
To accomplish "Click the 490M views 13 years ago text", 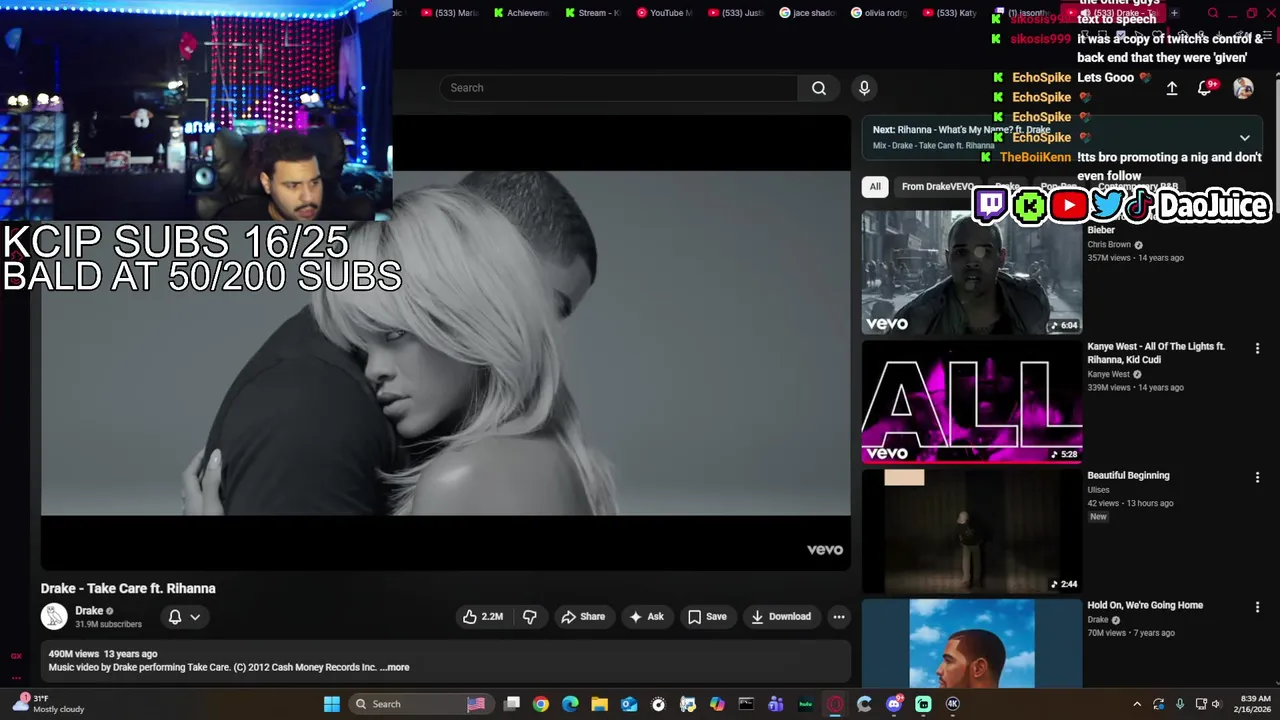I will pos(103,654).
